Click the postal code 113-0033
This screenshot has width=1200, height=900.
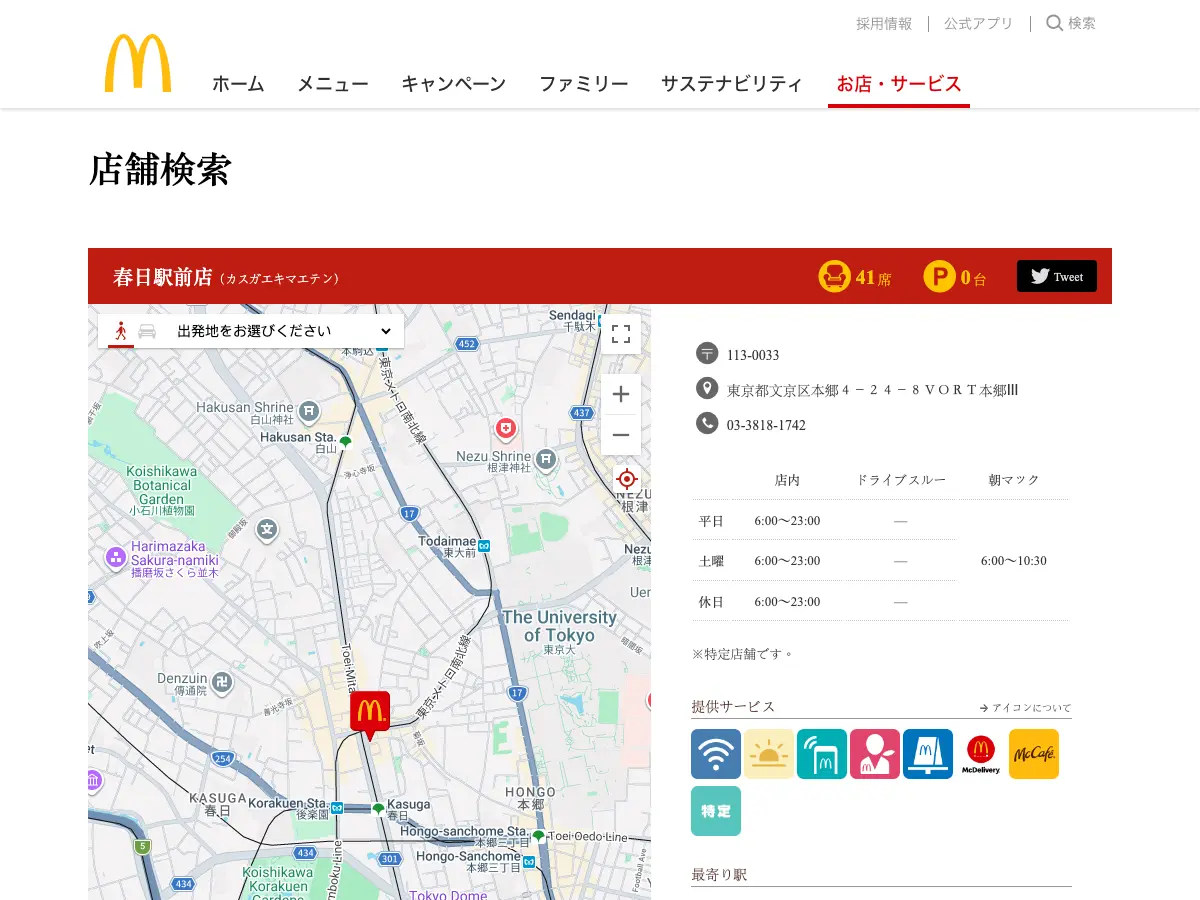(753, 355)
